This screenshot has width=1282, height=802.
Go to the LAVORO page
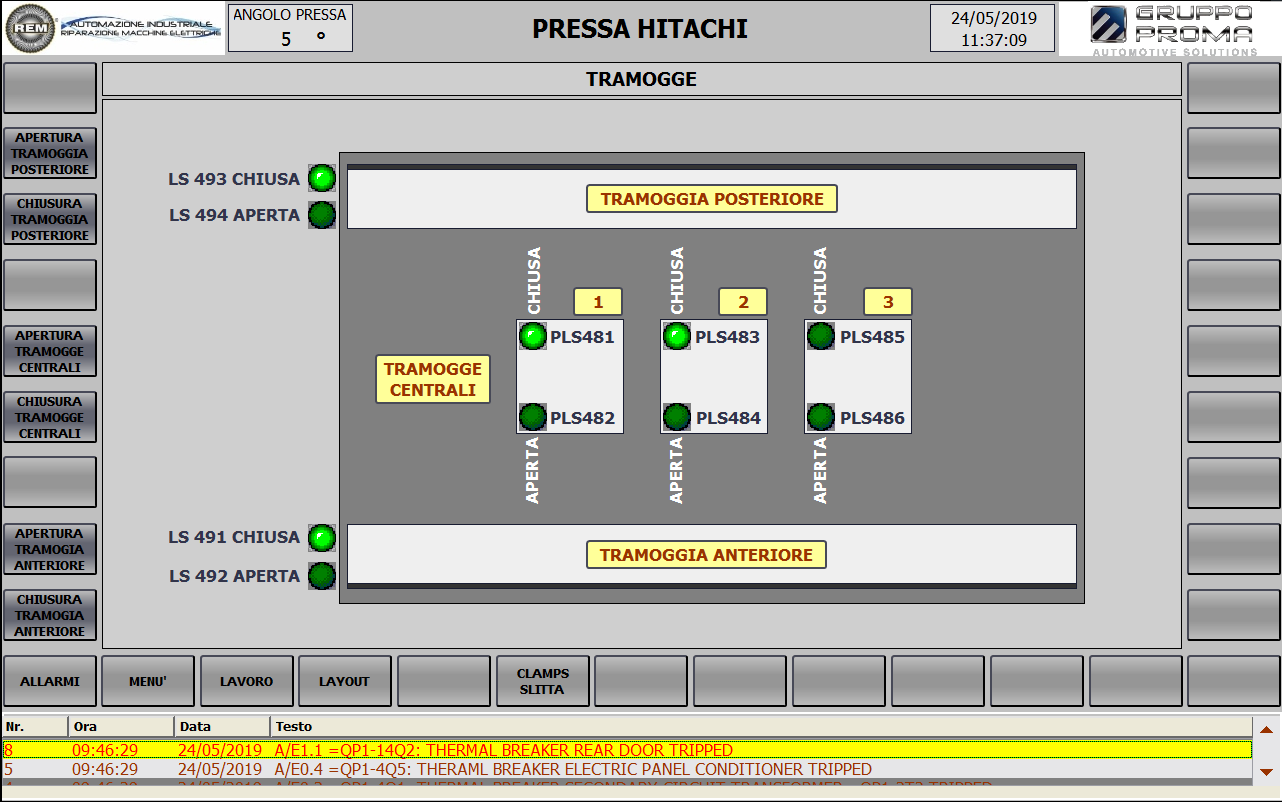pos(247,681)
